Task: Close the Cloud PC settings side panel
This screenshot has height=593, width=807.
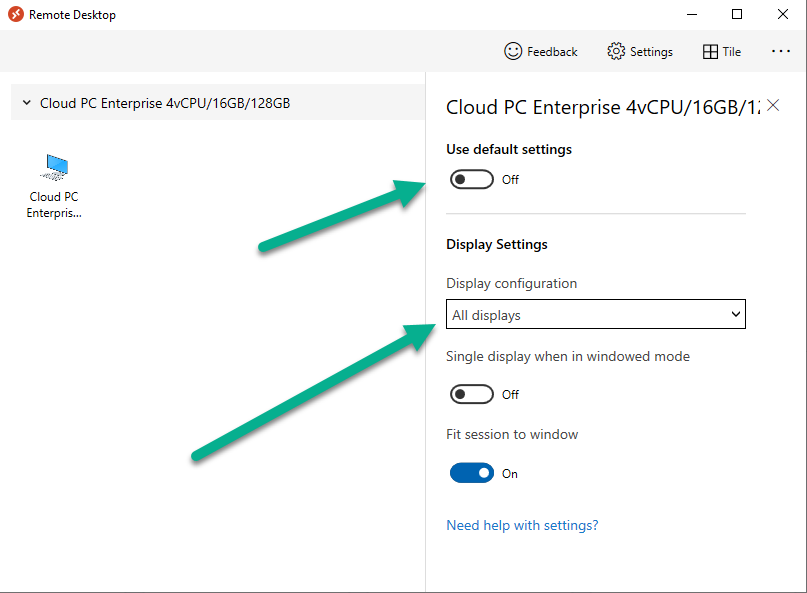Action: click(773, 106)
